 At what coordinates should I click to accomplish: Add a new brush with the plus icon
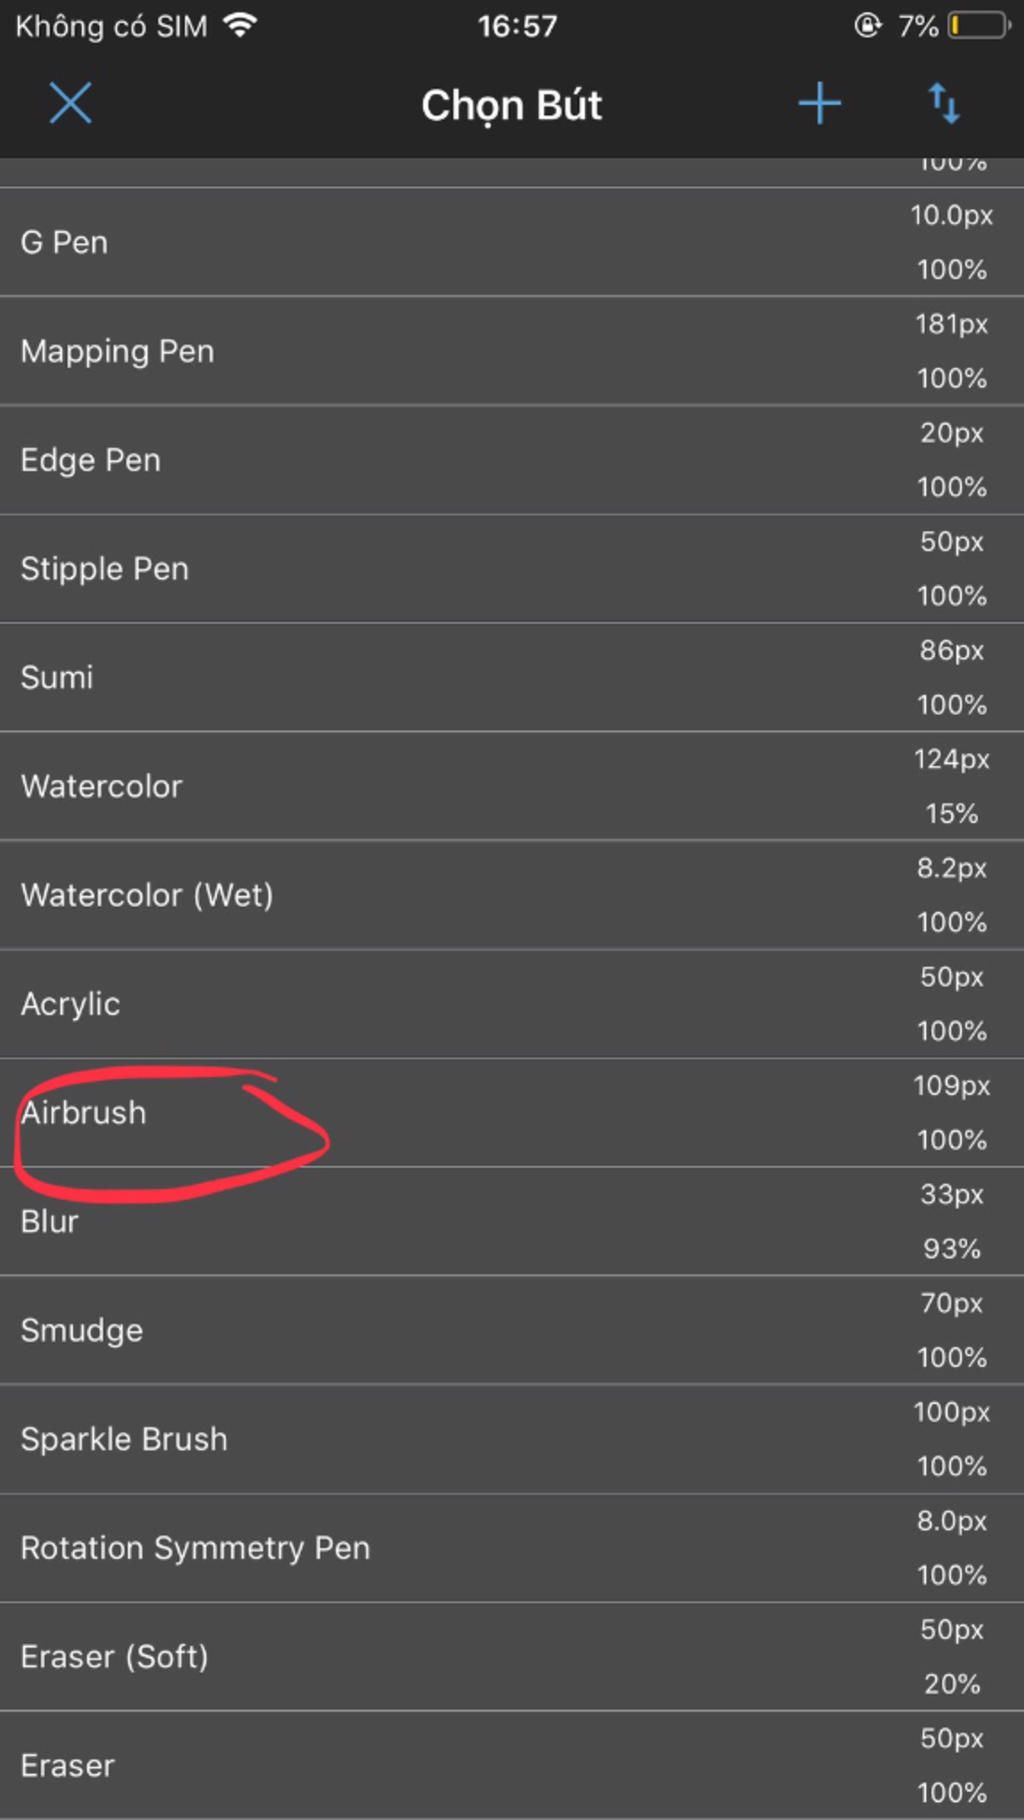point(819,103)
